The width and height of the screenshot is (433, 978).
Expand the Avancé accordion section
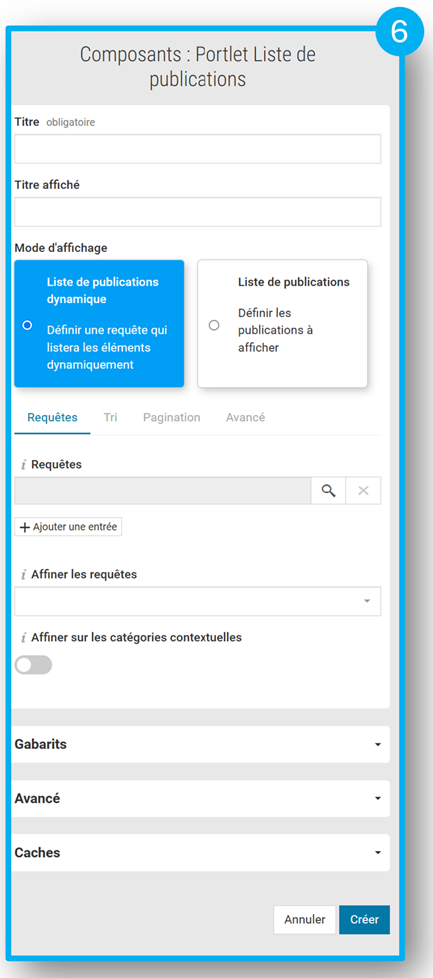[x=200, y=798]
